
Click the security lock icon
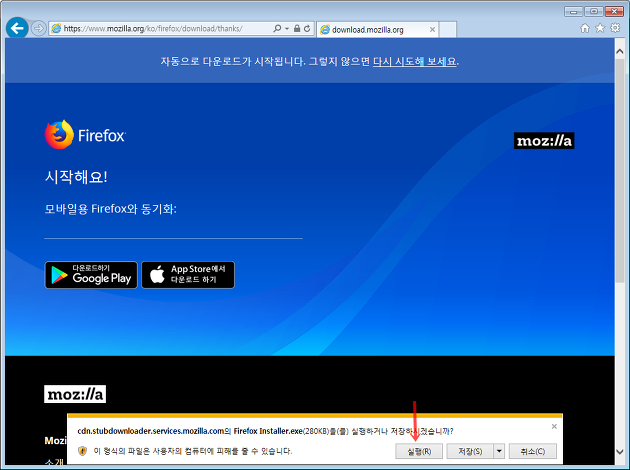click(297, 29)
